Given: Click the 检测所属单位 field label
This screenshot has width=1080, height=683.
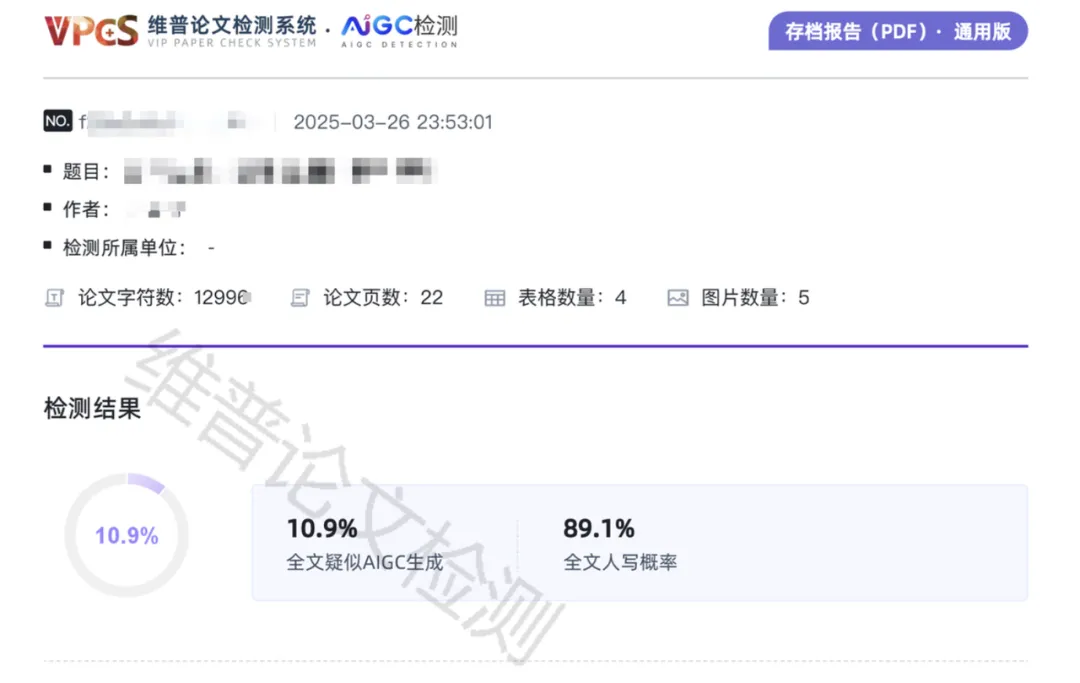Looking at the screenshot, I should coord(124,248).
